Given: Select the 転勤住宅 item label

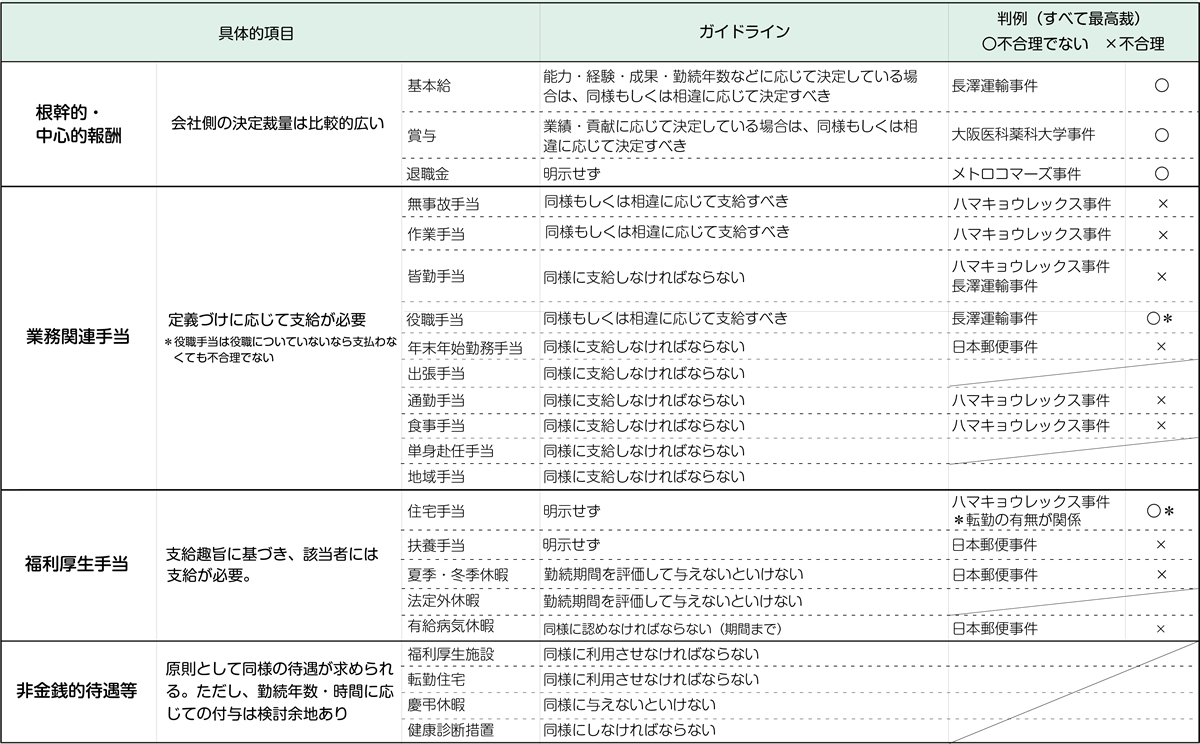Looking at the screenshot, I should (437, 679).
